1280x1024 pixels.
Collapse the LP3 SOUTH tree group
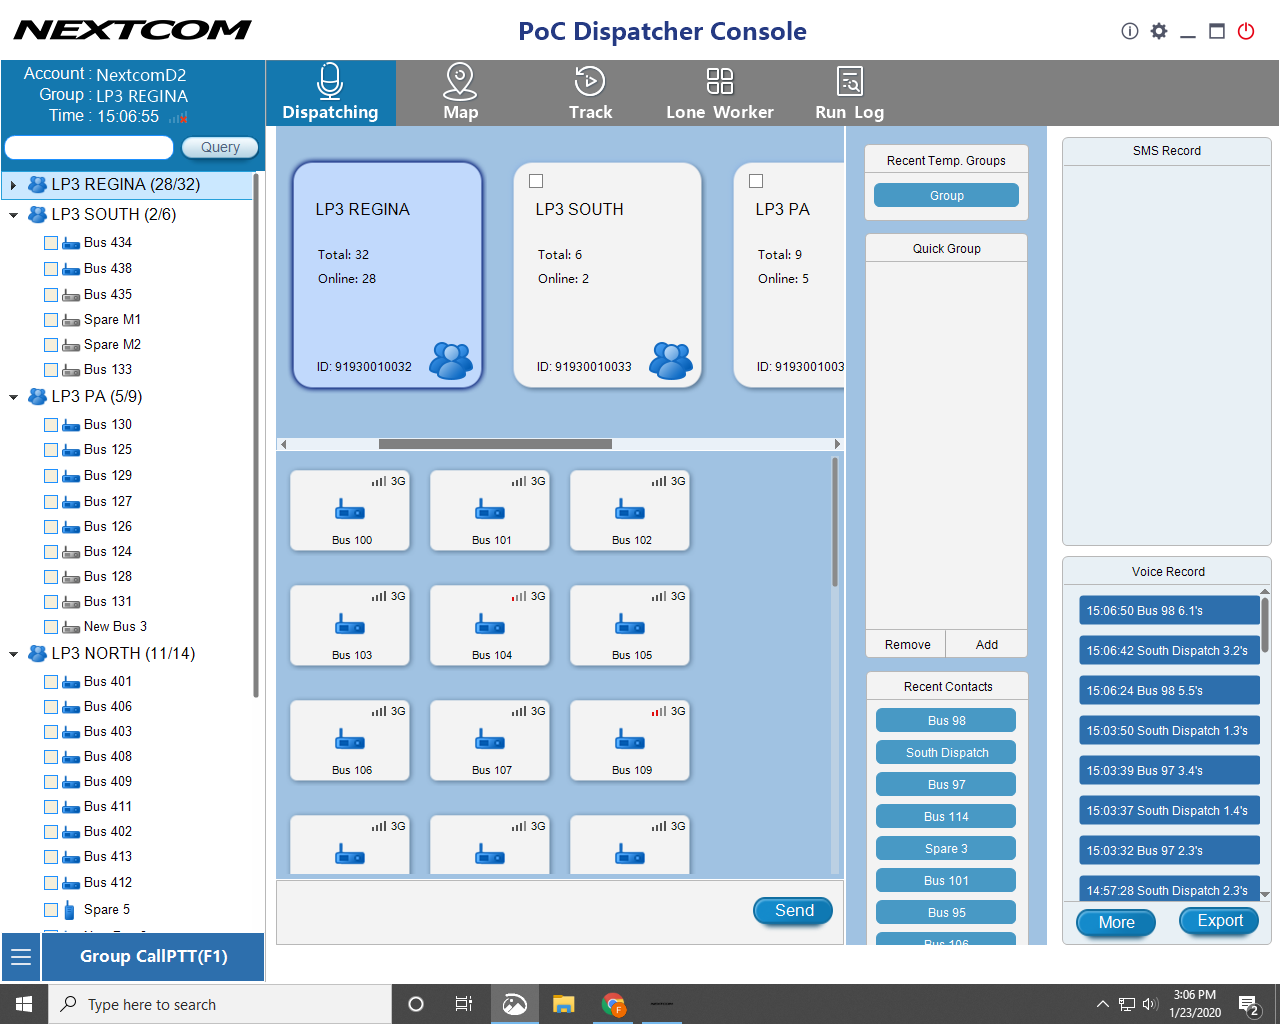pyautogui.click(x=13, y=215)
